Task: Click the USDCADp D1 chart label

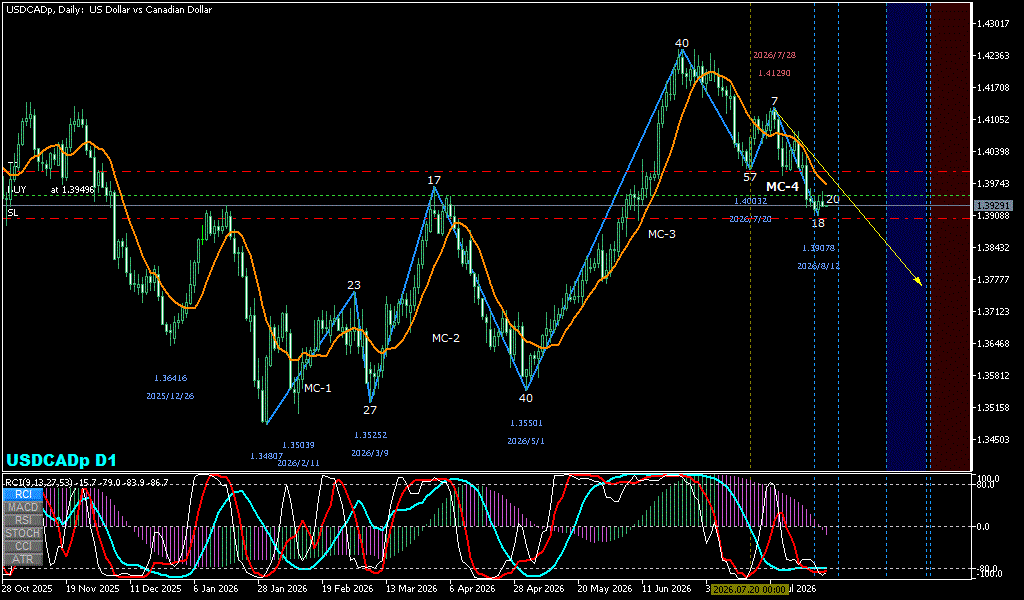Action: tap(61, 460)
